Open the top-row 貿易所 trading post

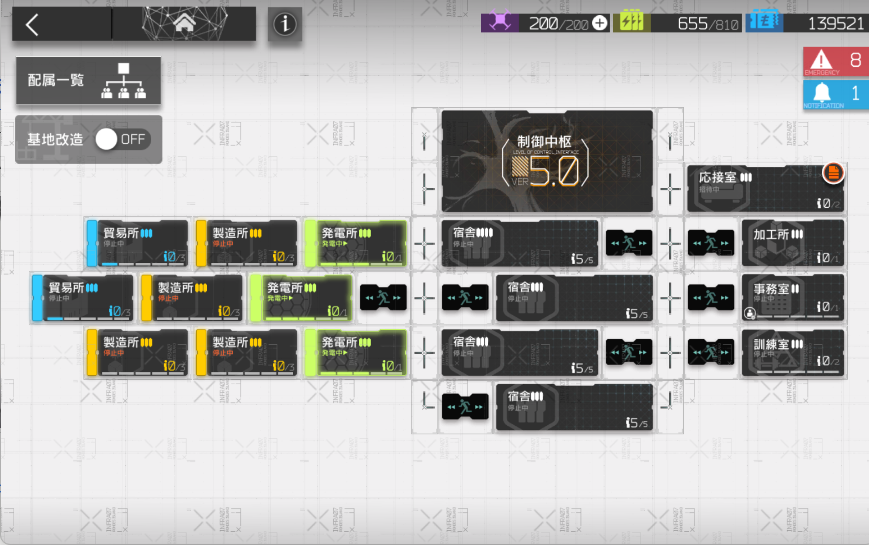(x=137, y=243)
